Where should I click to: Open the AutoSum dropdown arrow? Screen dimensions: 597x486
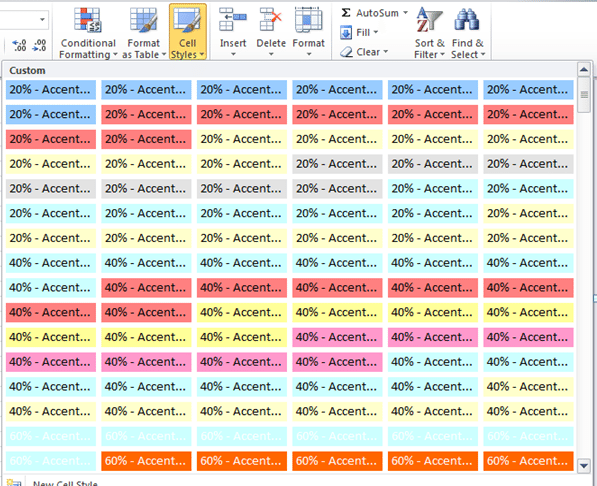pyautogui.click(x=405, y=13)
